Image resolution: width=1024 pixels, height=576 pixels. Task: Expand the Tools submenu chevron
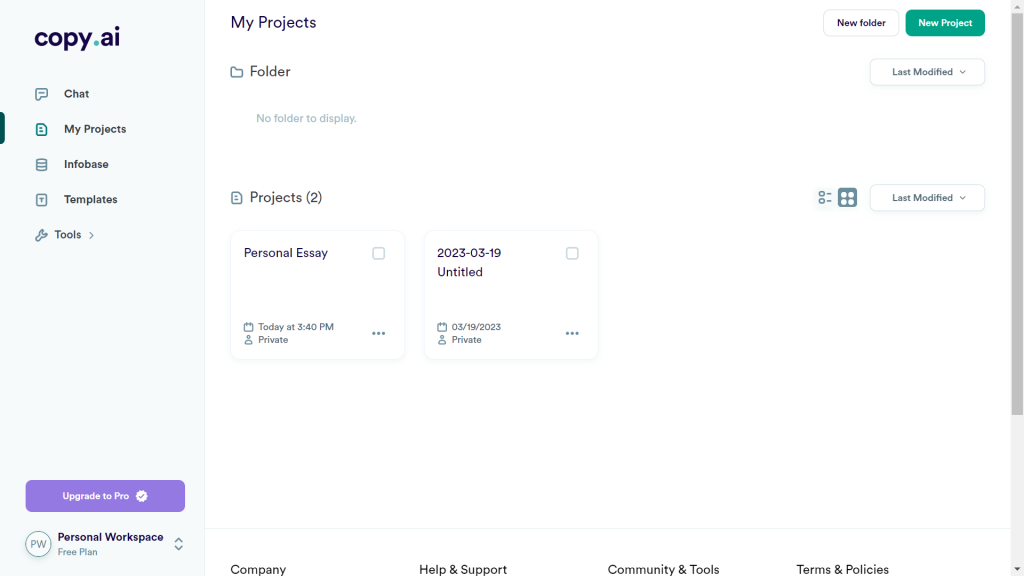pyautogui.click(x=91, y=234)
